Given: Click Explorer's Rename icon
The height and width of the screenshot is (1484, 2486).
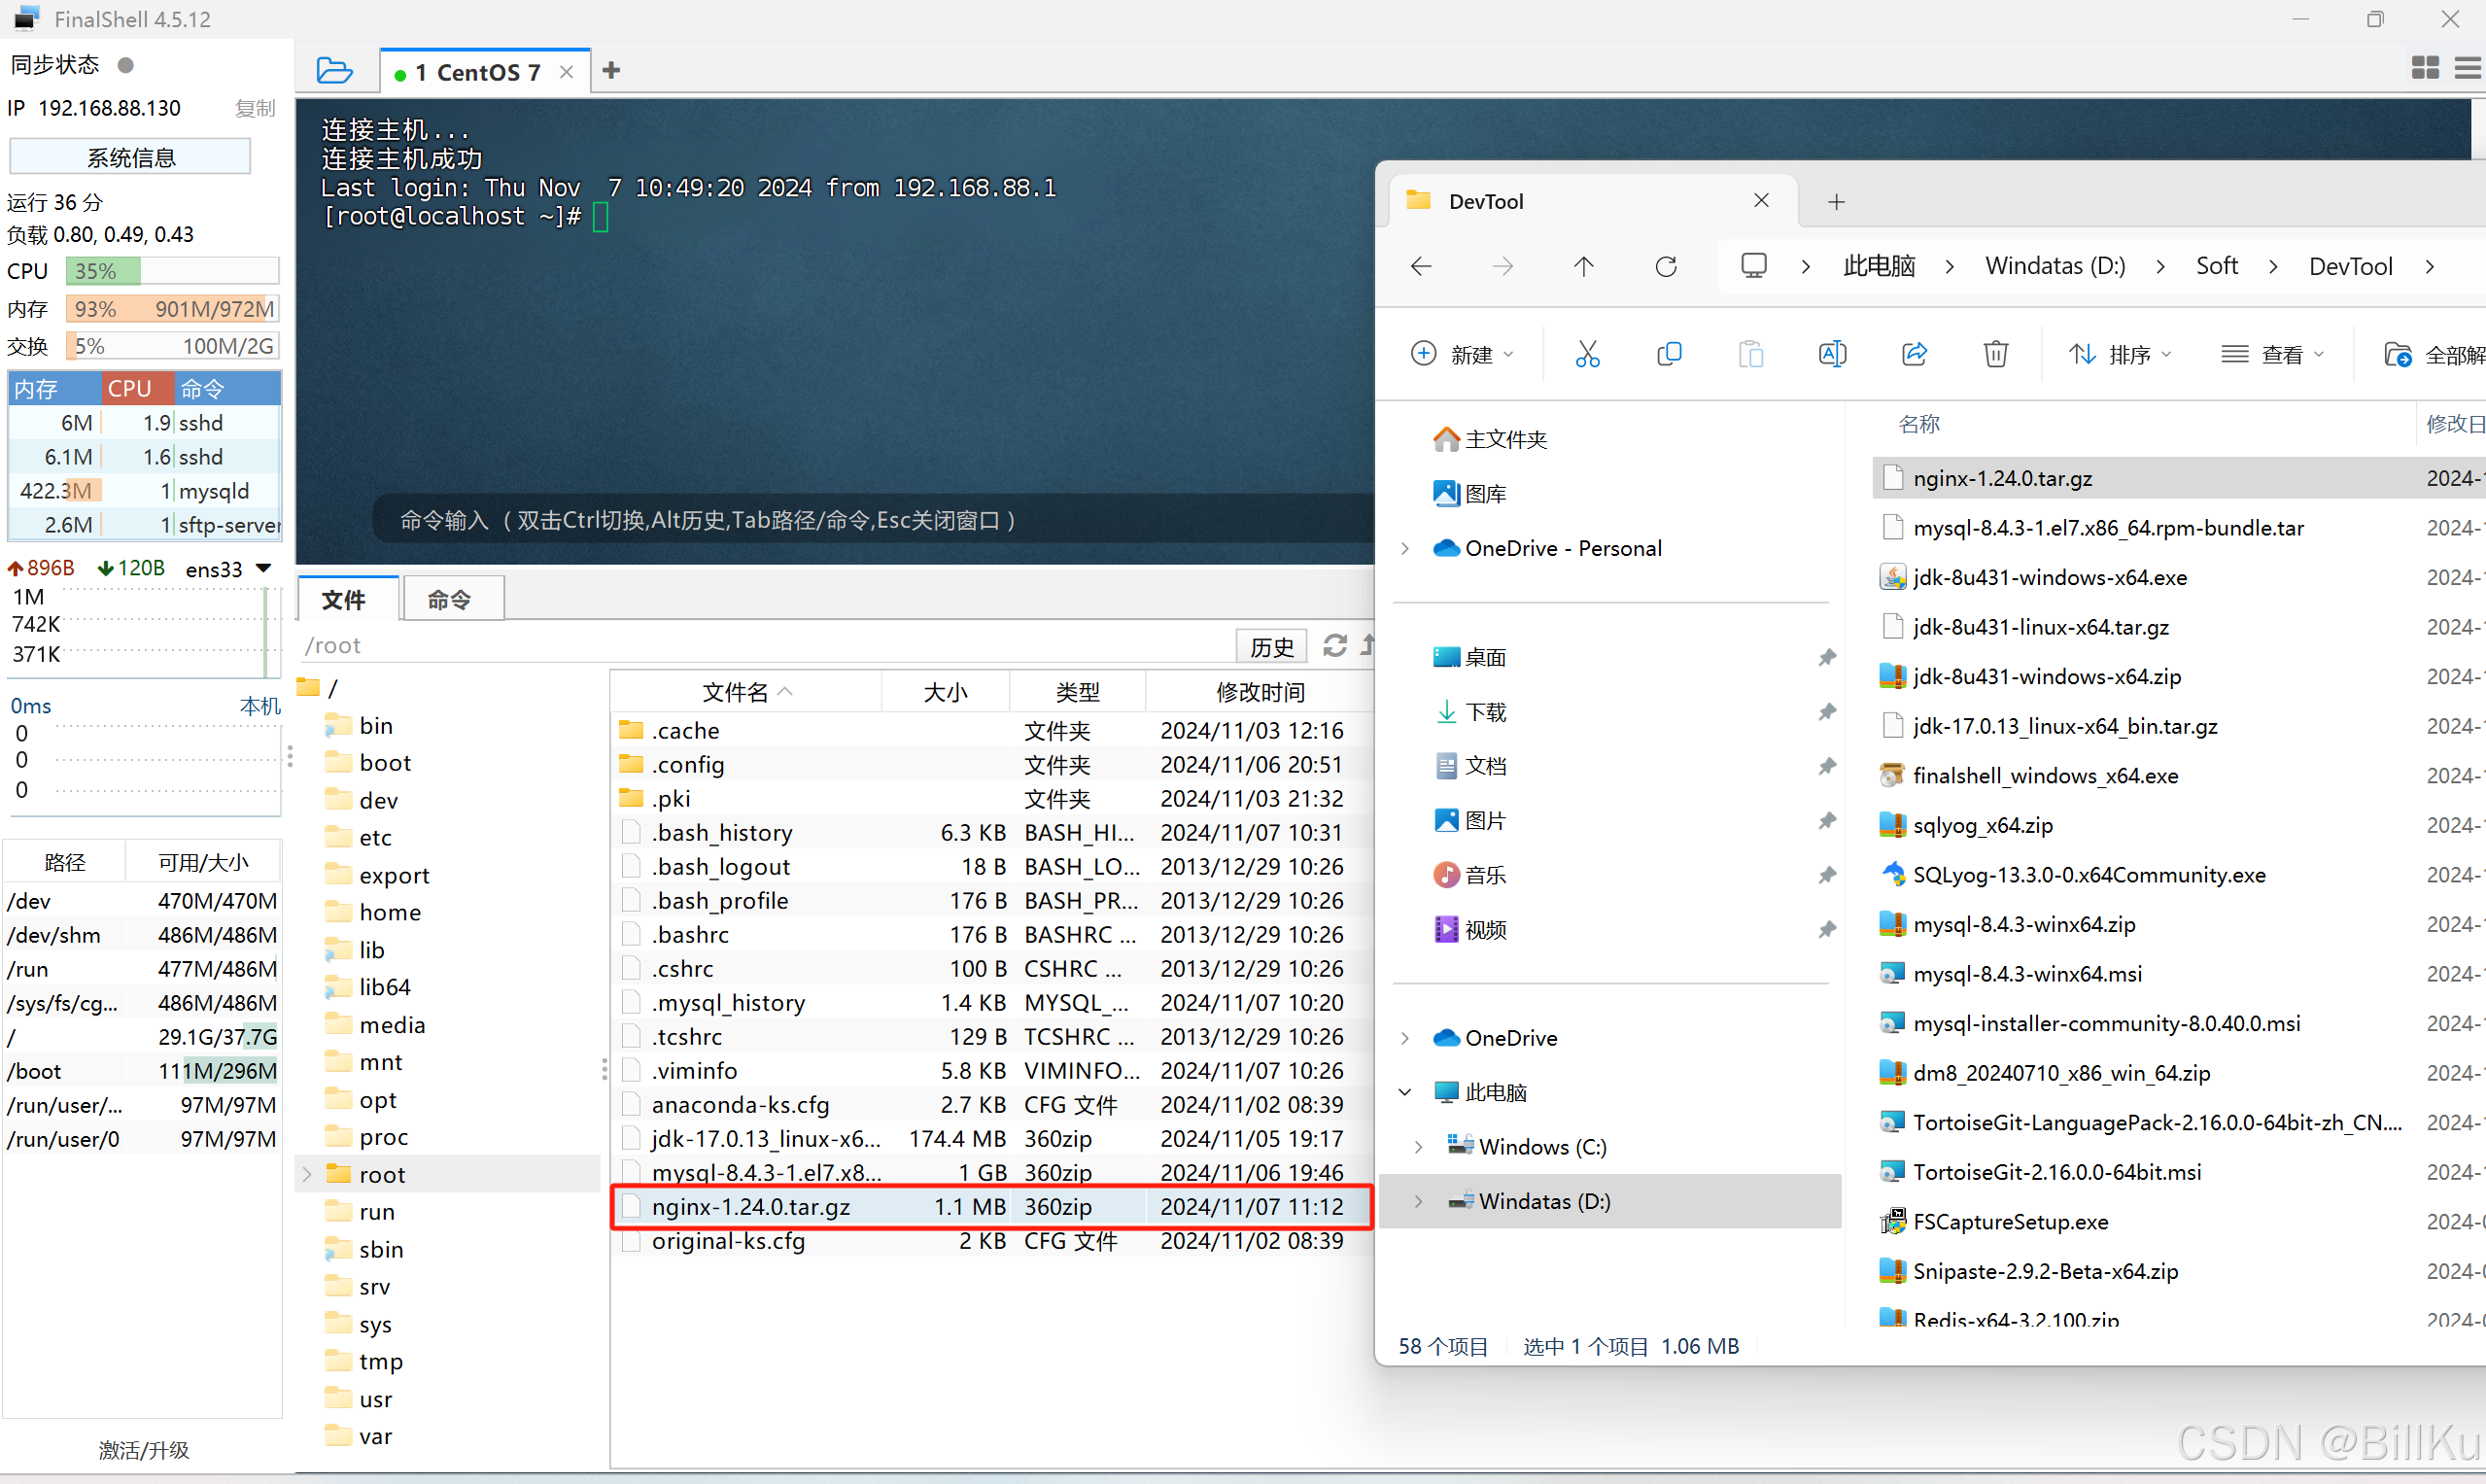Looking at the screenshot, I should coord(1832,354).
